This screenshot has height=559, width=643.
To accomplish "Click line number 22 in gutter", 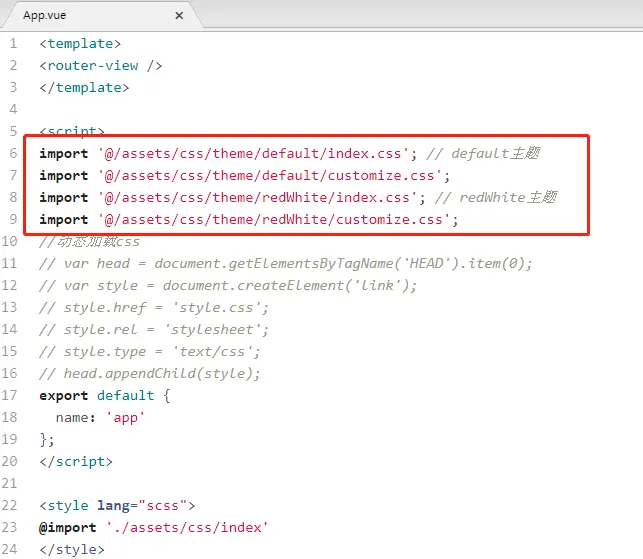I will click(x=9, y=506).
